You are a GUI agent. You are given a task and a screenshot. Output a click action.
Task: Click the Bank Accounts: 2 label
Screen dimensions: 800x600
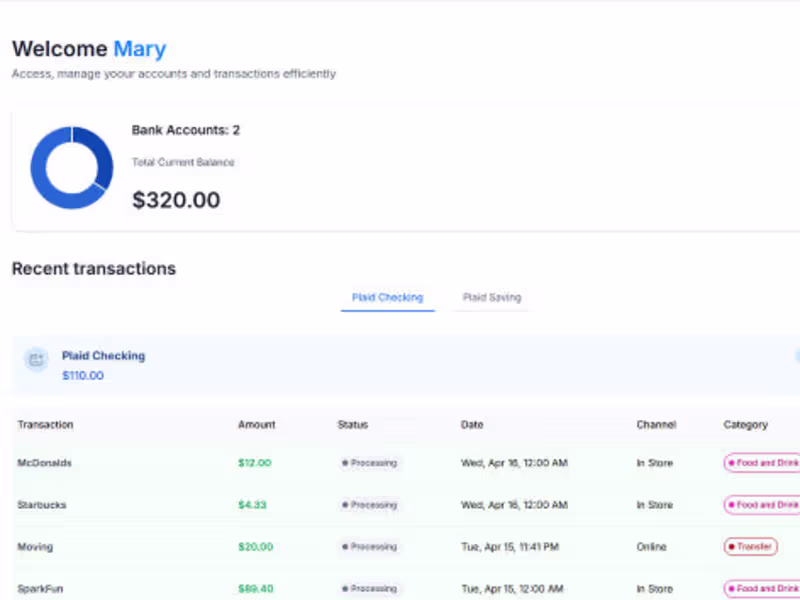(184, 129)
